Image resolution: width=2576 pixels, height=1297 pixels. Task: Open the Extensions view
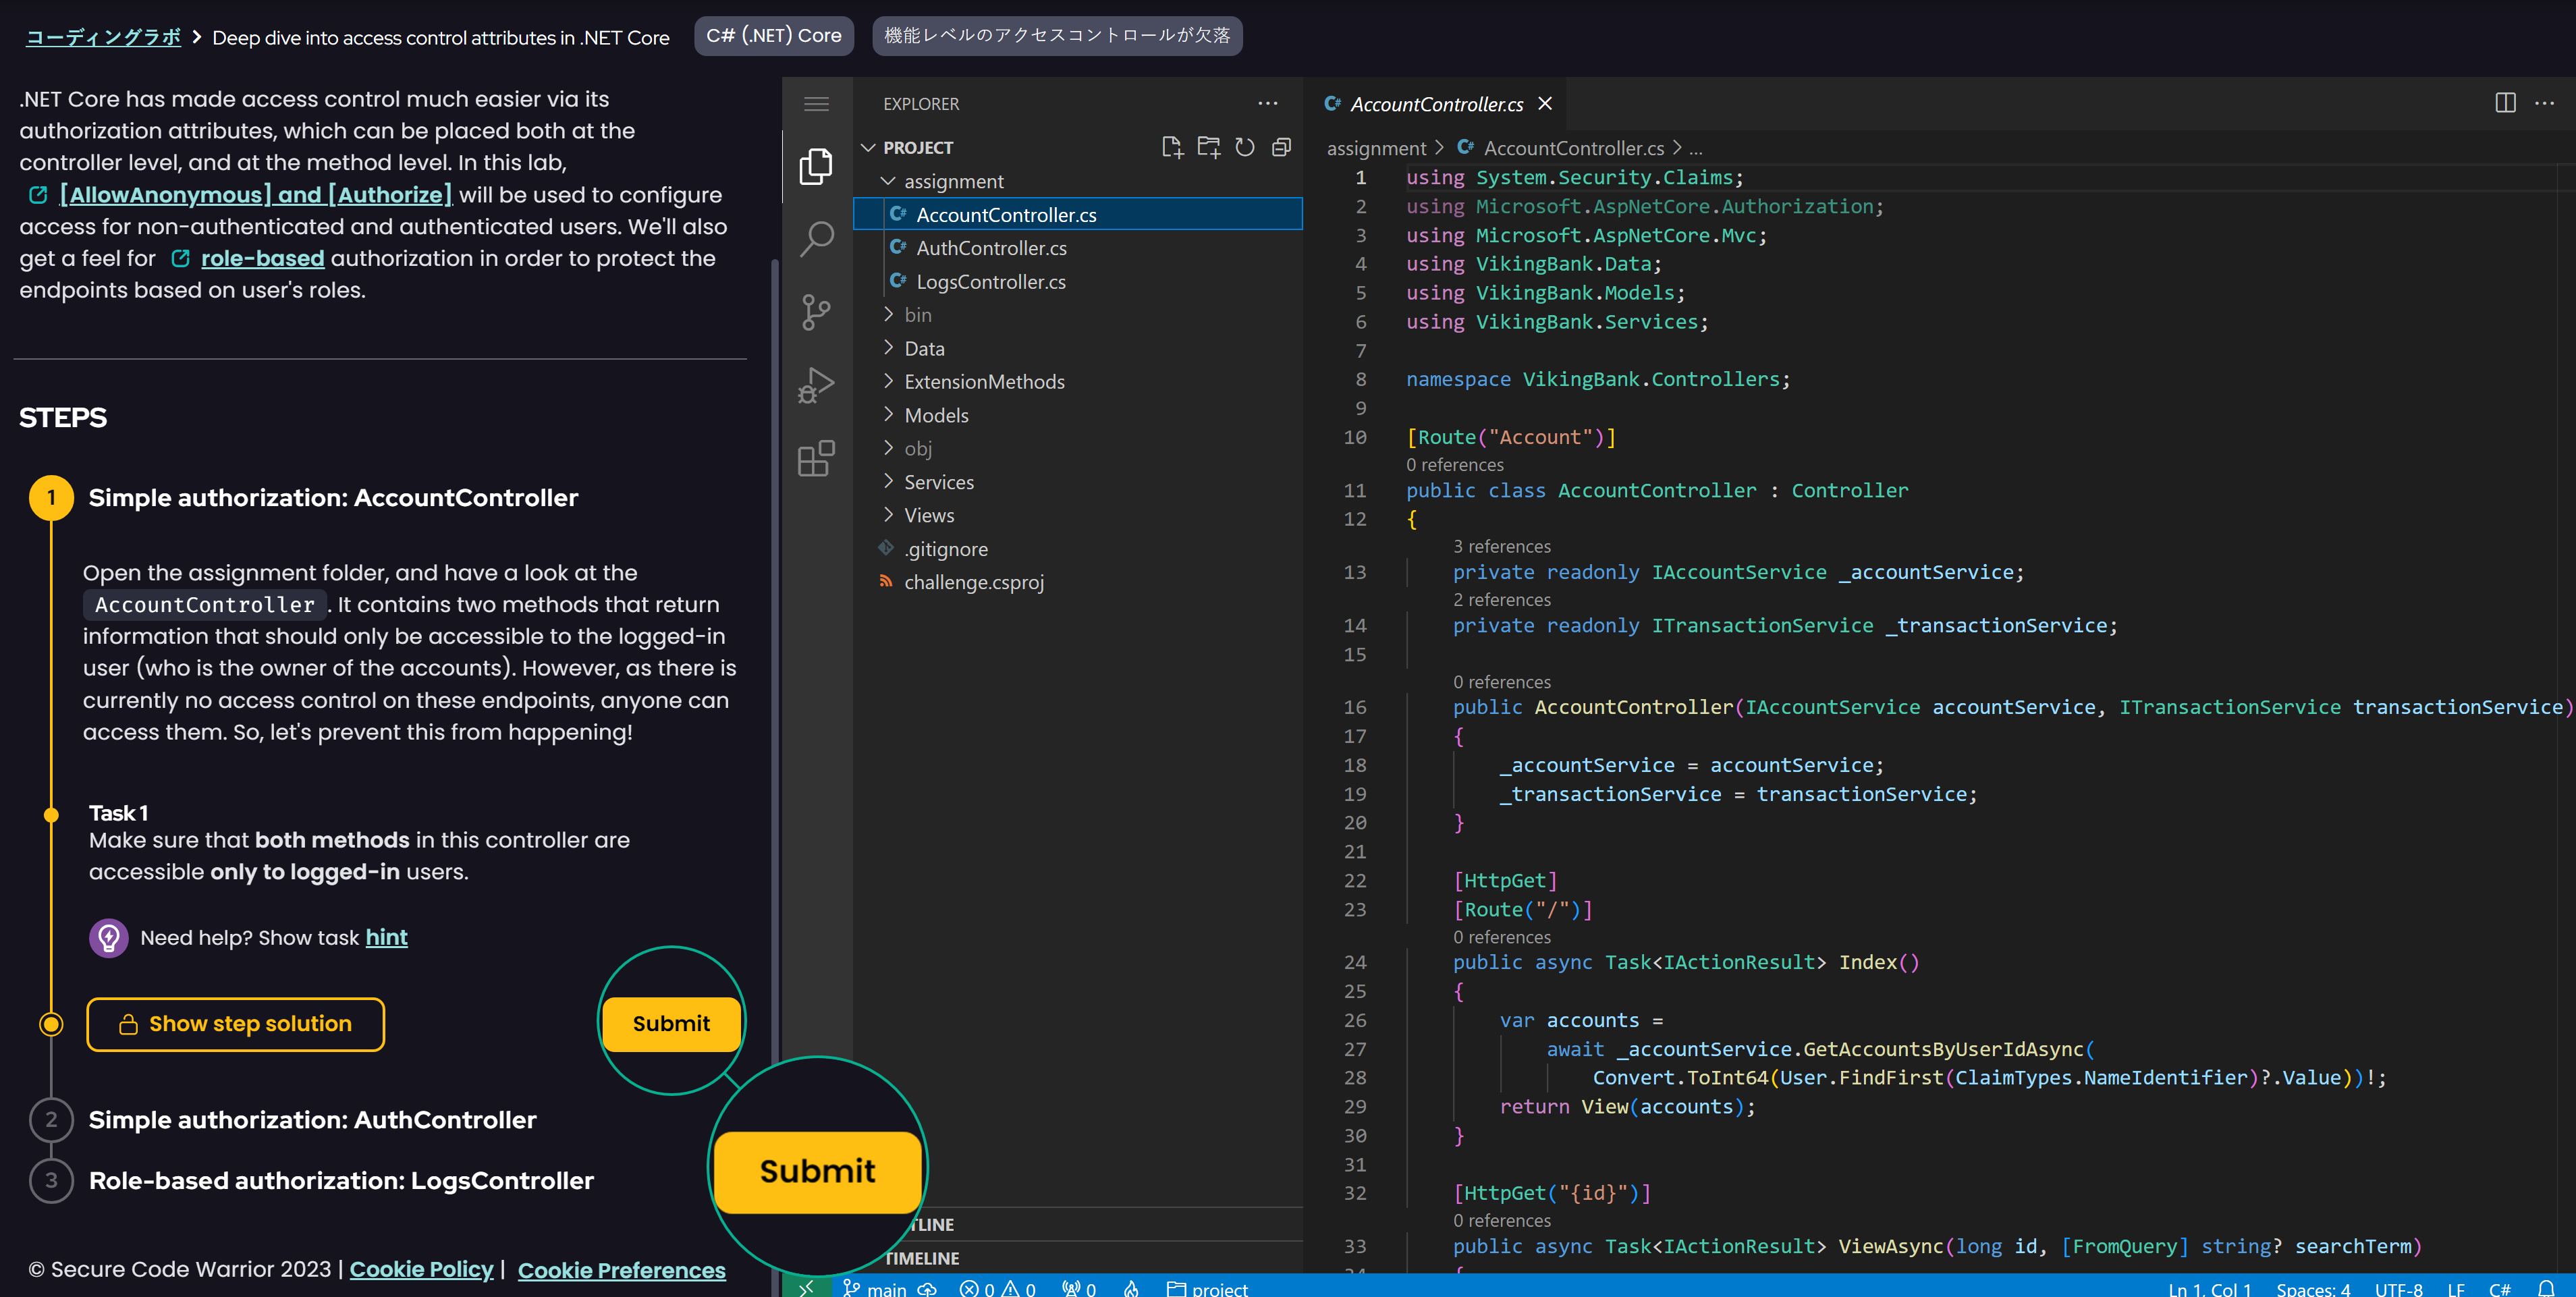coord(816,459)
